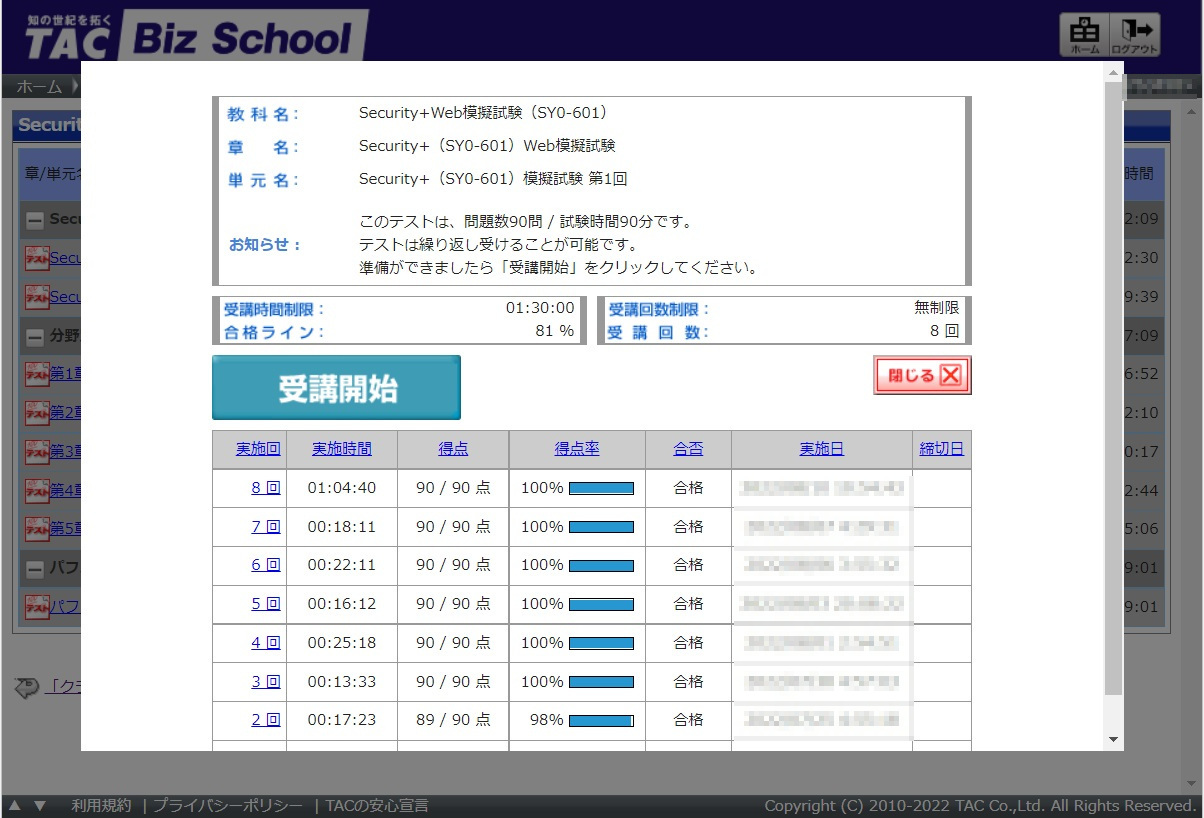Click the ホーム home icon at top right

(1084, 36)
